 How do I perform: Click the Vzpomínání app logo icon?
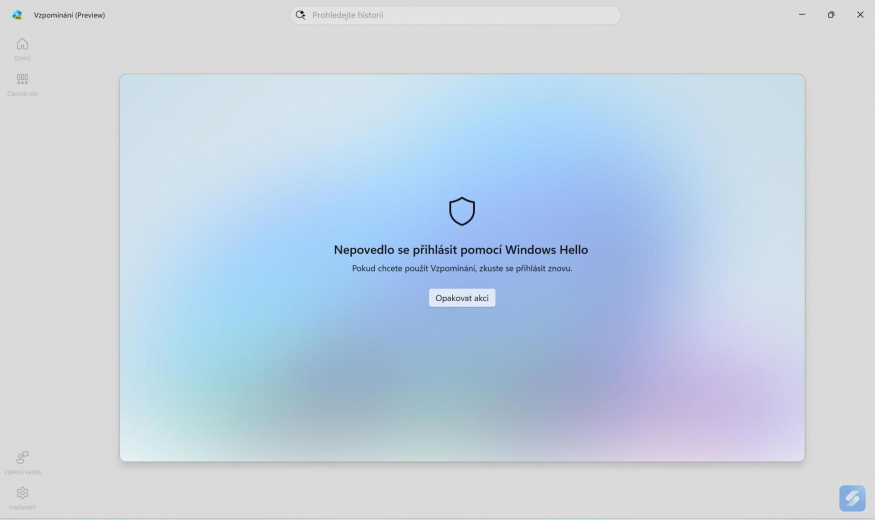17,15
